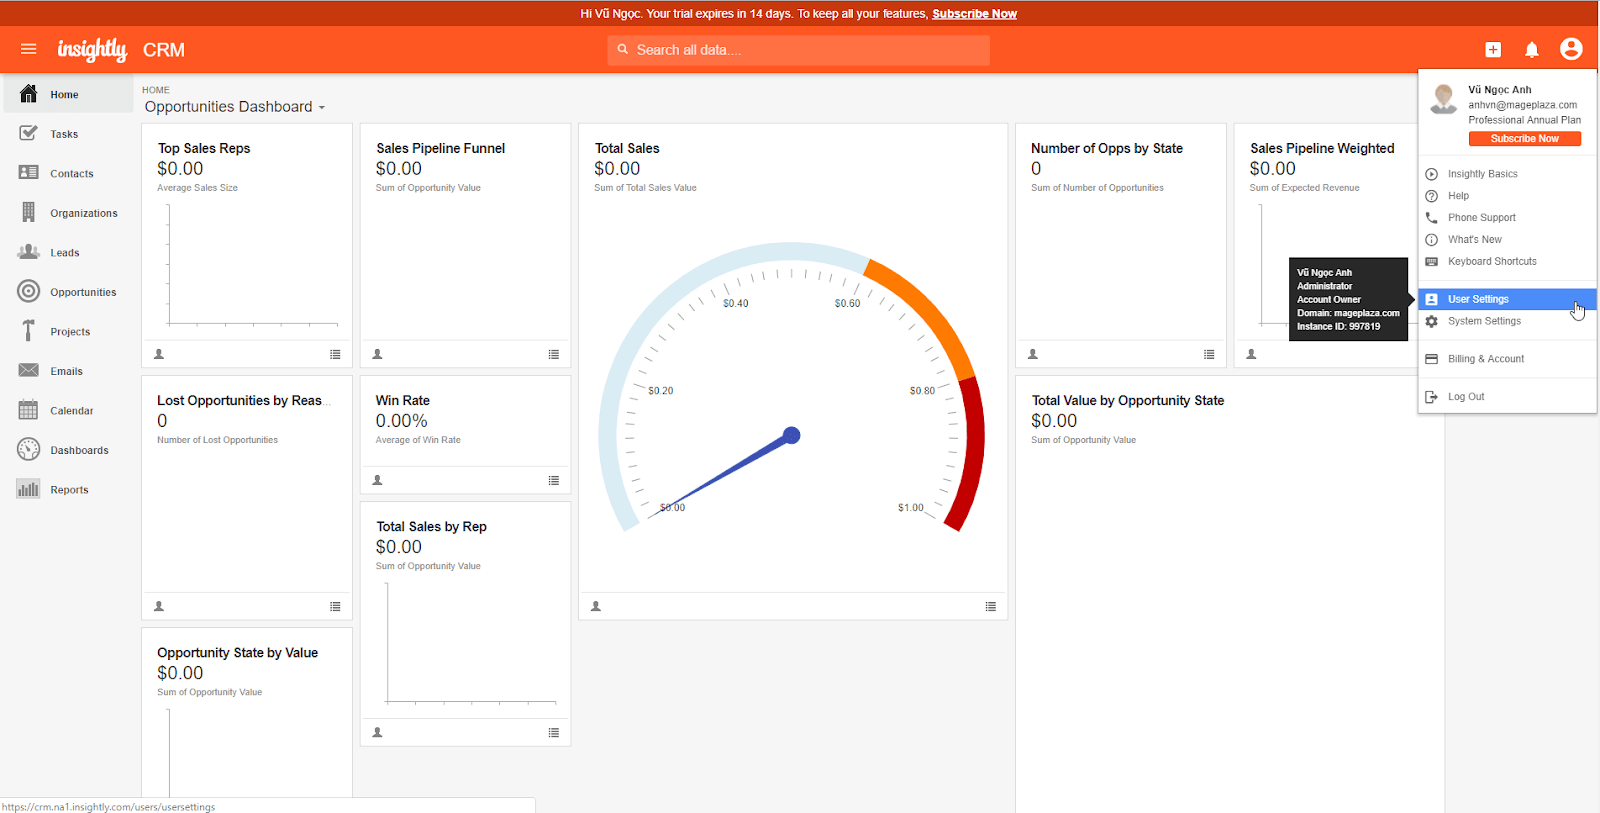1600x813 pixels.
Task: Click user icon on Sales Pipeline Weighted card
Action: coord(1251,354)
